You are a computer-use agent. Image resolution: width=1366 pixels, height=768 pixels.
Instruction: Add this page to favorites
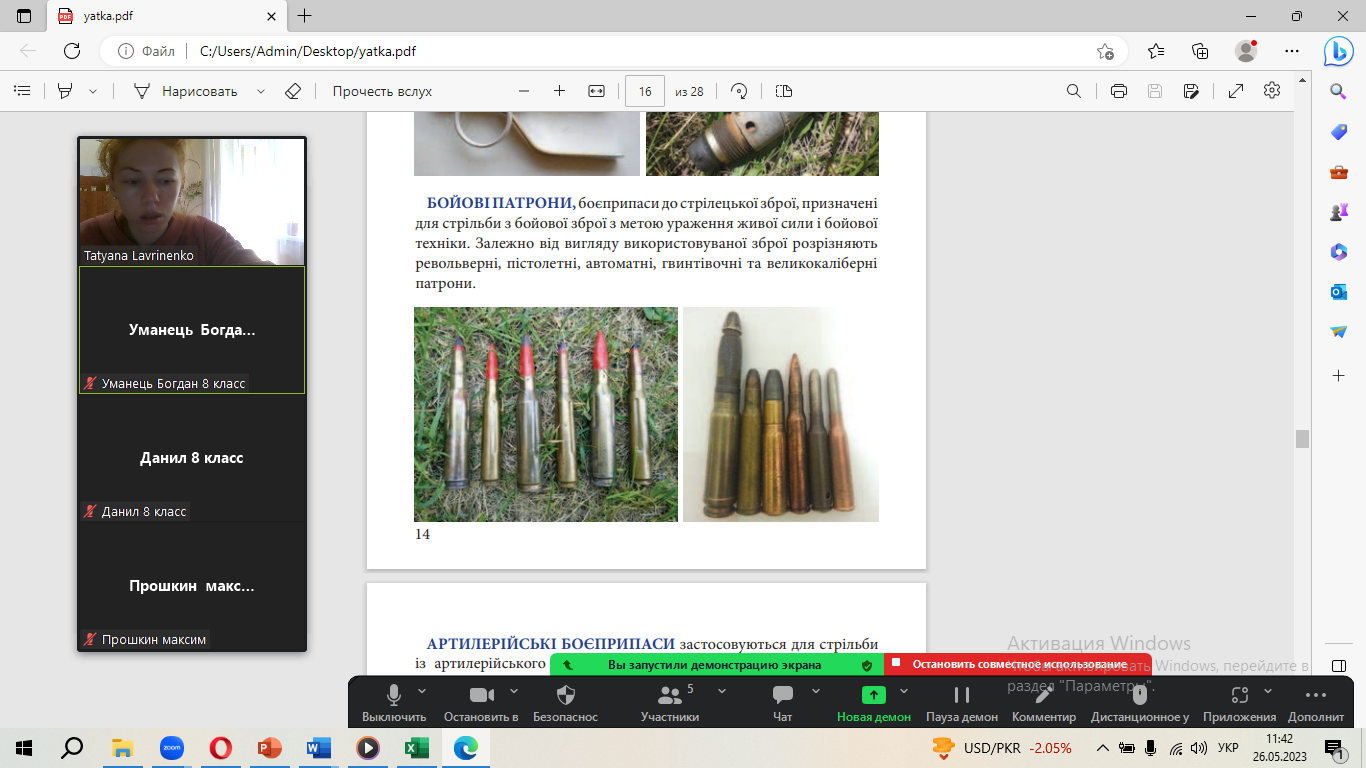1105,51
